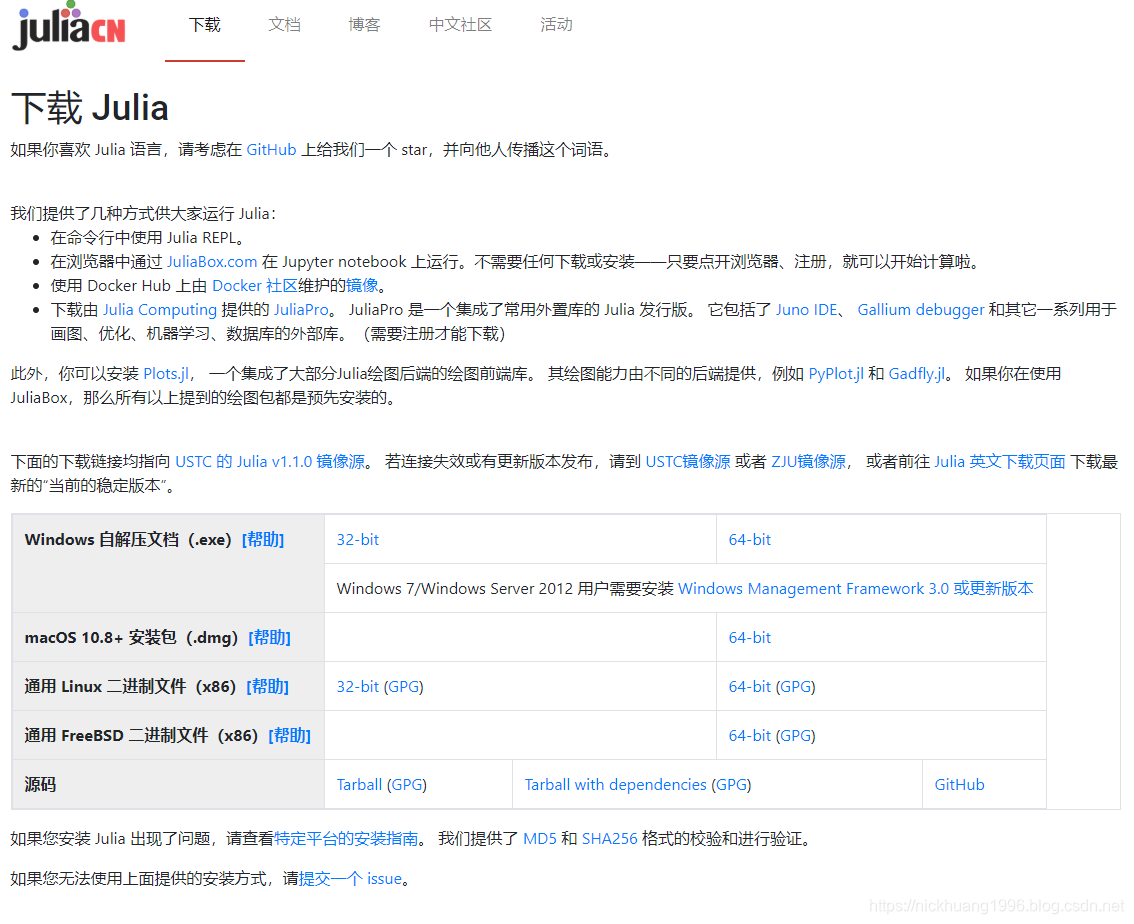Open the GitHub link in the star sentence
Viewport: 1134px width, 924px height.
271,150
